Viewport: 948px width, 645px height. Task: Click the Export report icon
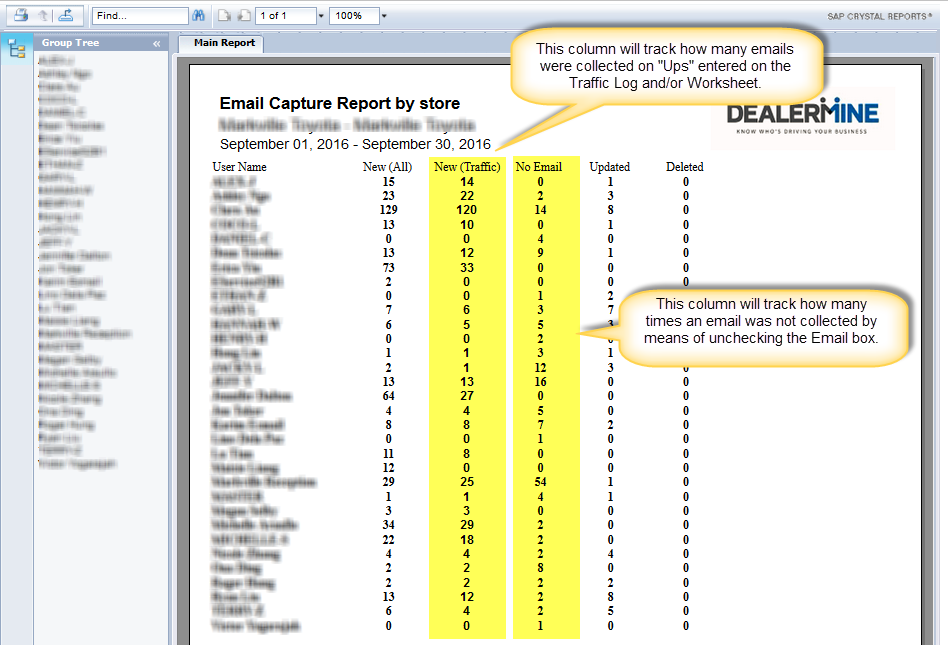tap(65, 16)
